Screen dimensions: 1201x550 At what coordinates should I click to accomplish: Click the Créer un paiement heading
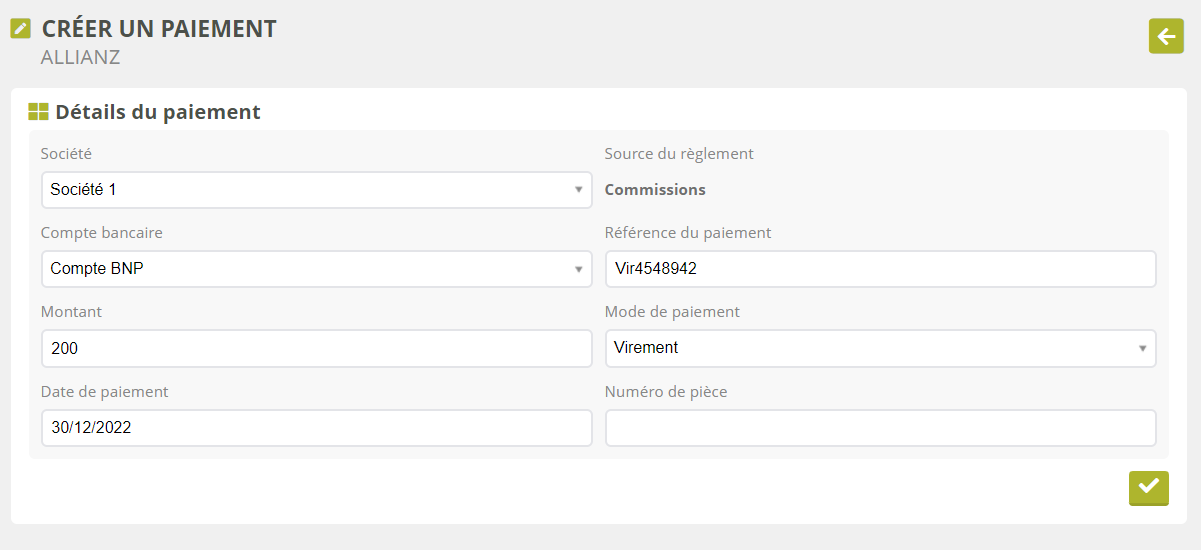(159, 29)
